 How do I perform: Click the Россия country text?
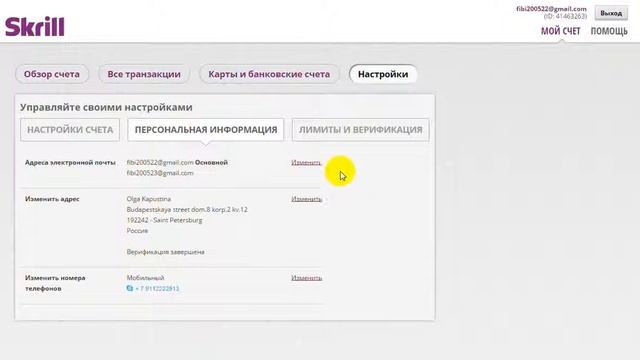pos(137,231)
